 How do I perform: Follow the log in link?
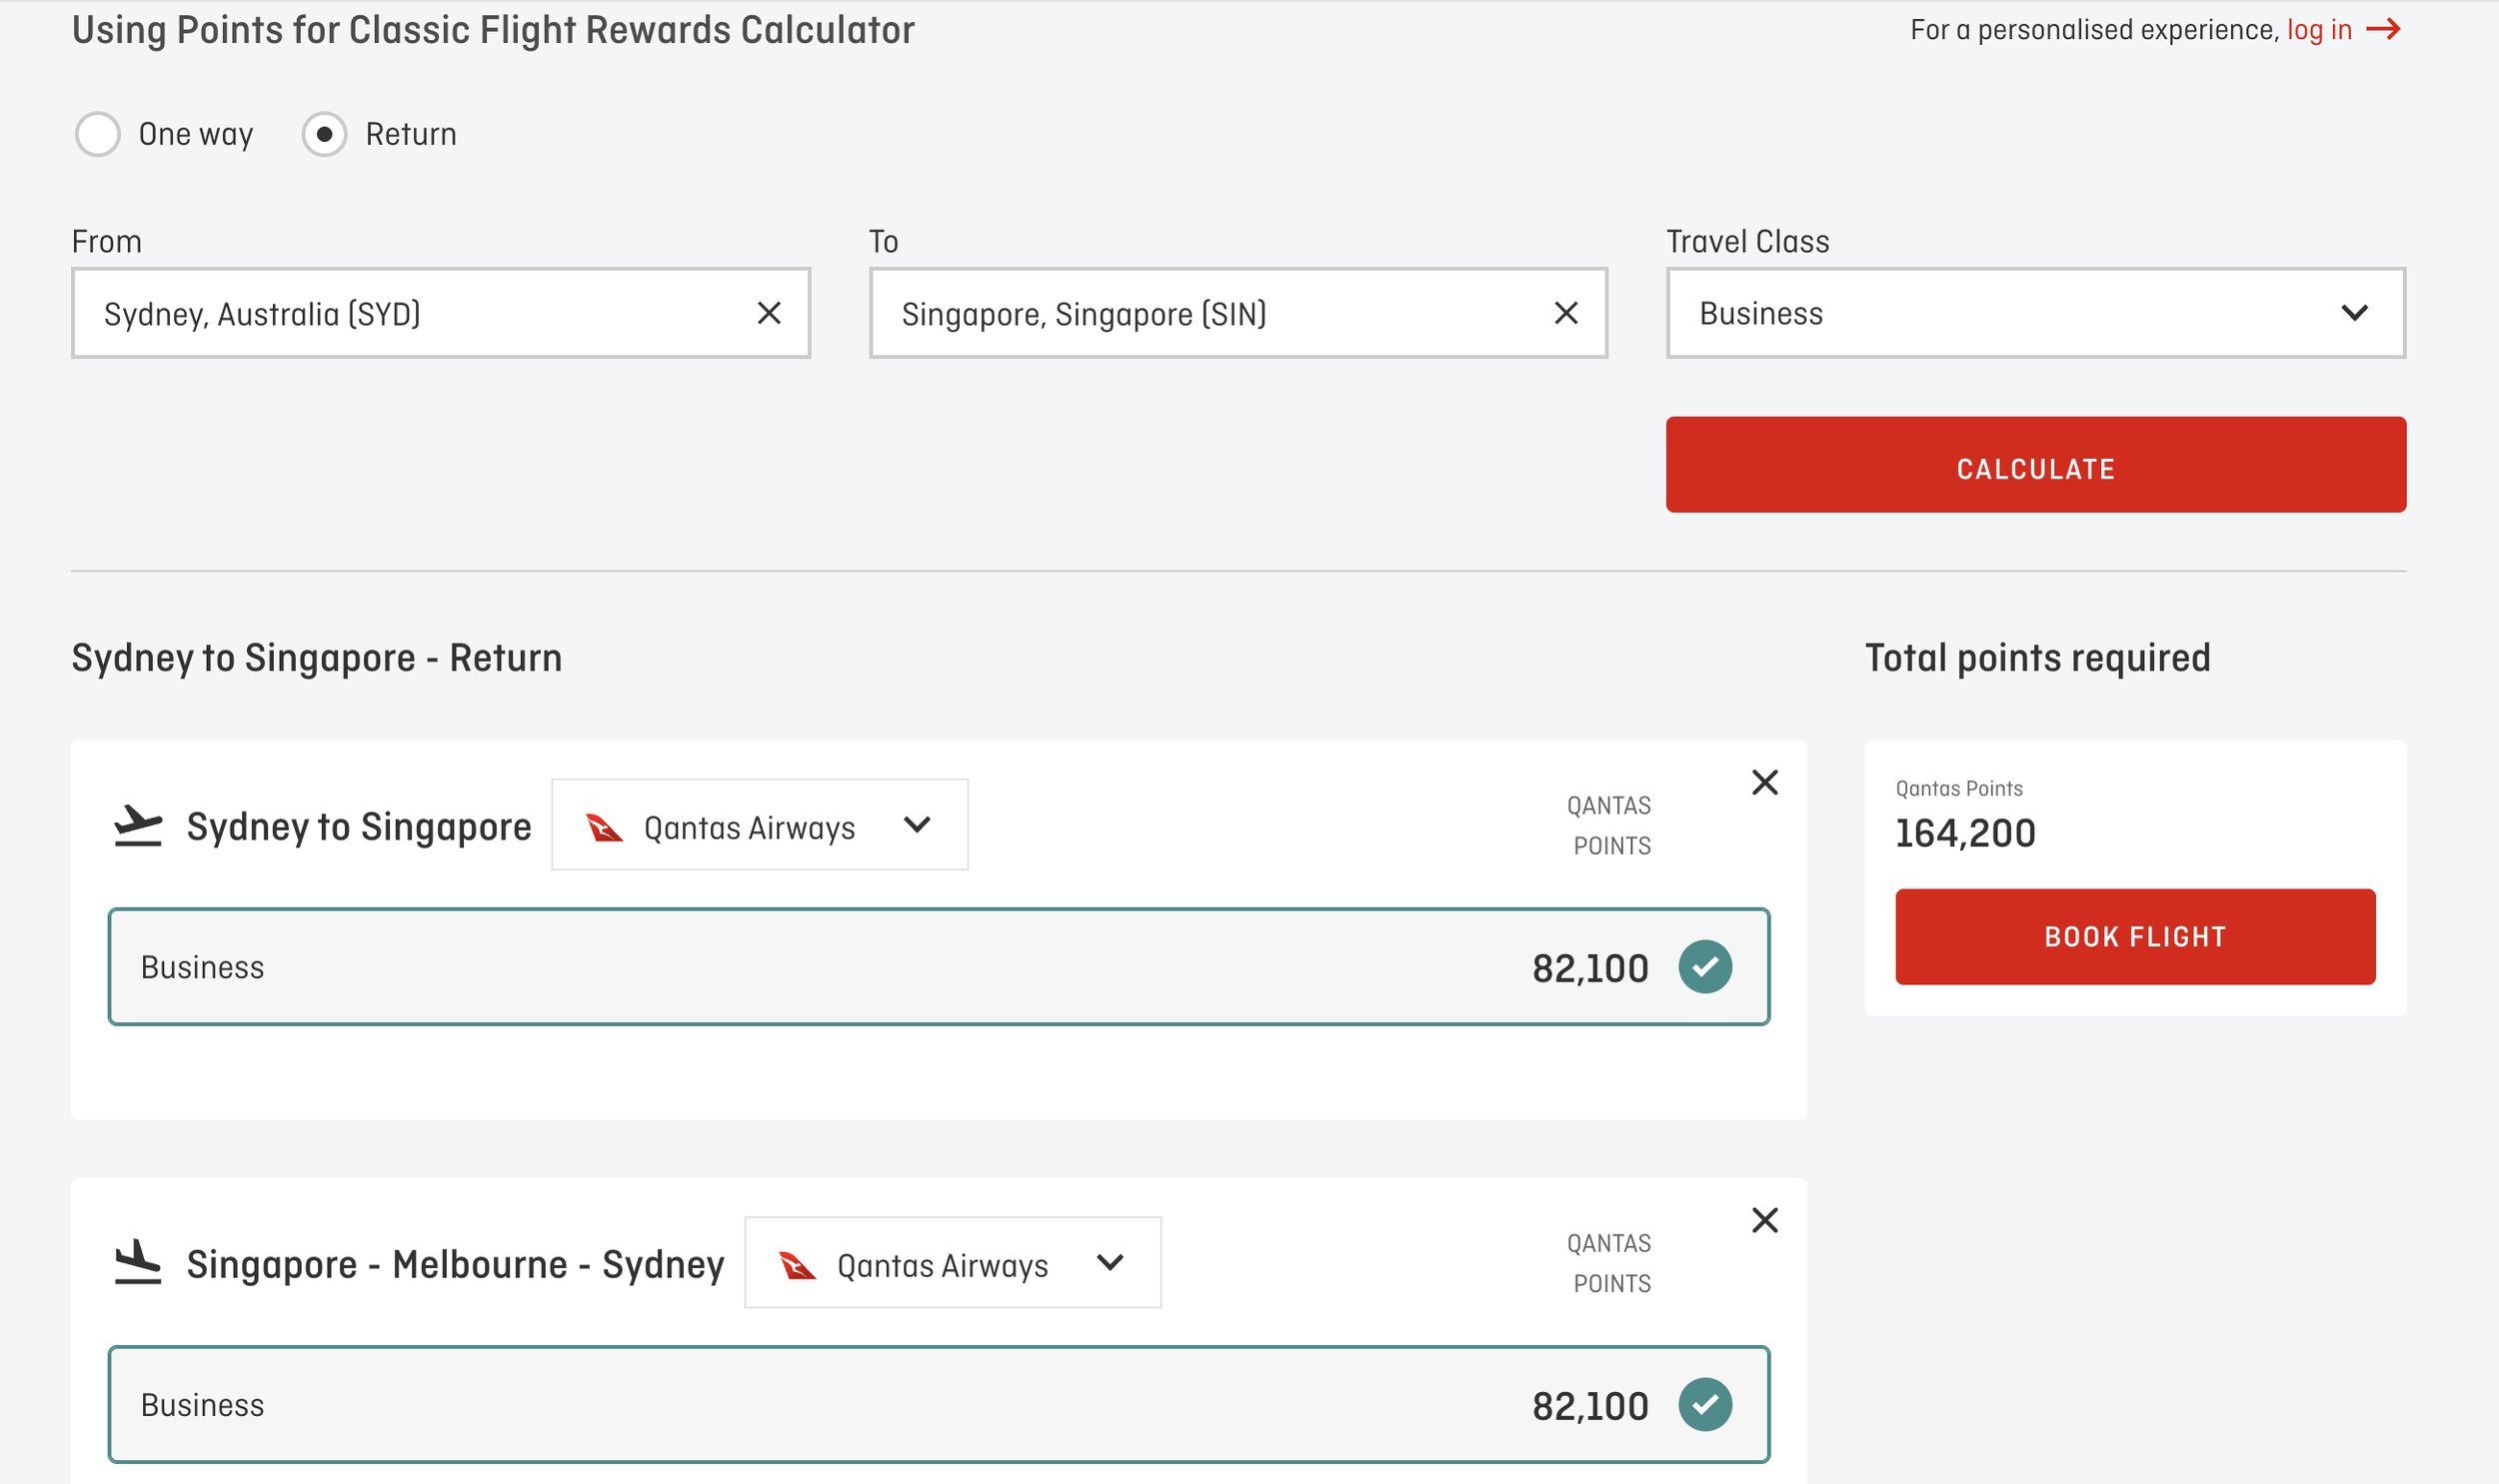click(x=2319, y=30)
